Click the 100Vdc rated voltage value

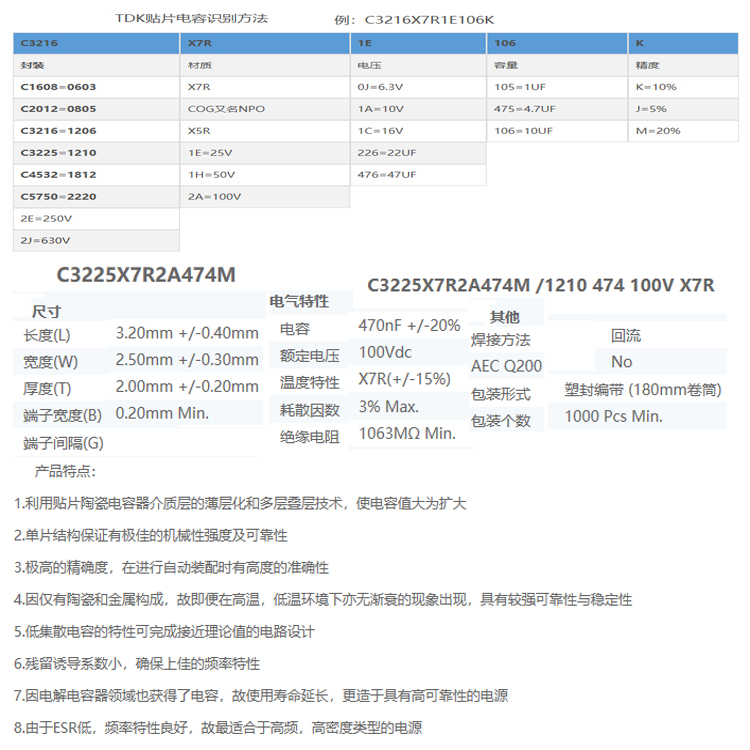385,353
